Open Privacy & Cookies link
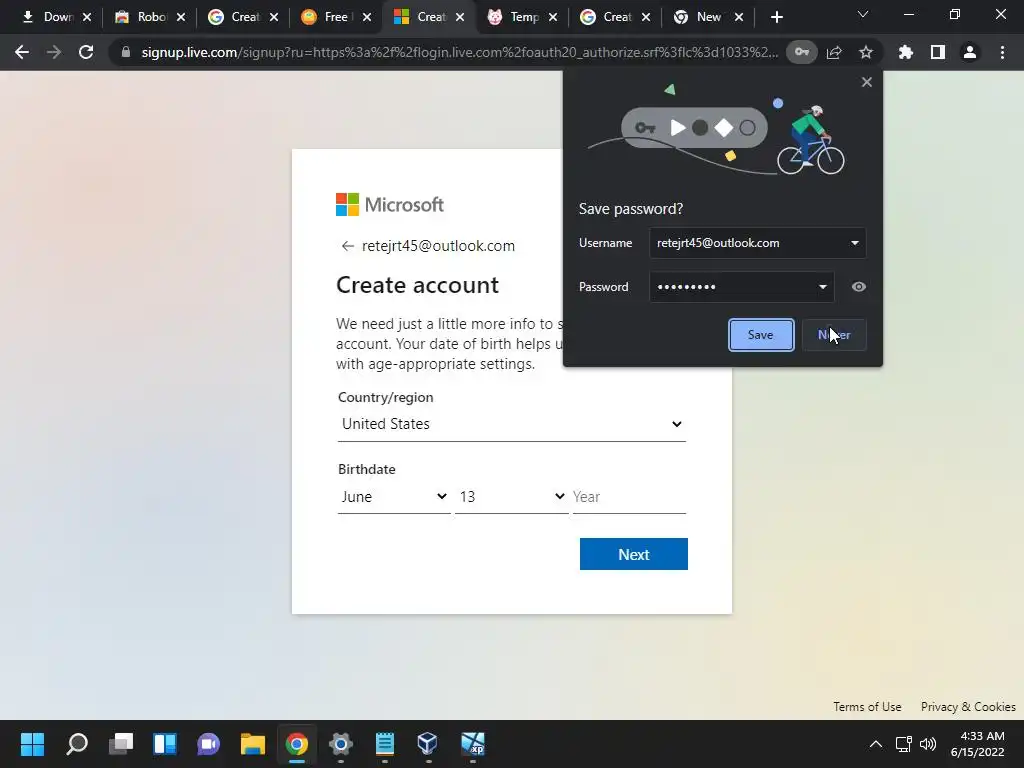Image resolution: width=1024 pixels, height=768 pixels. (968, 707)
